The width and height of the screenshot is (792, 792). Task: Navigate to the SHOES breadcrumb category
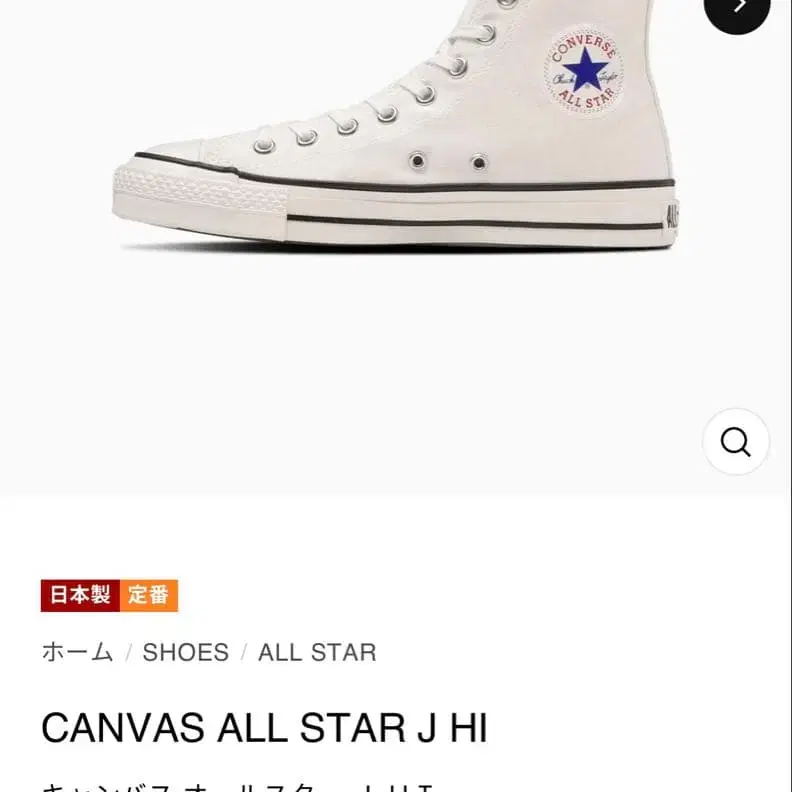(x=185, y=652)
